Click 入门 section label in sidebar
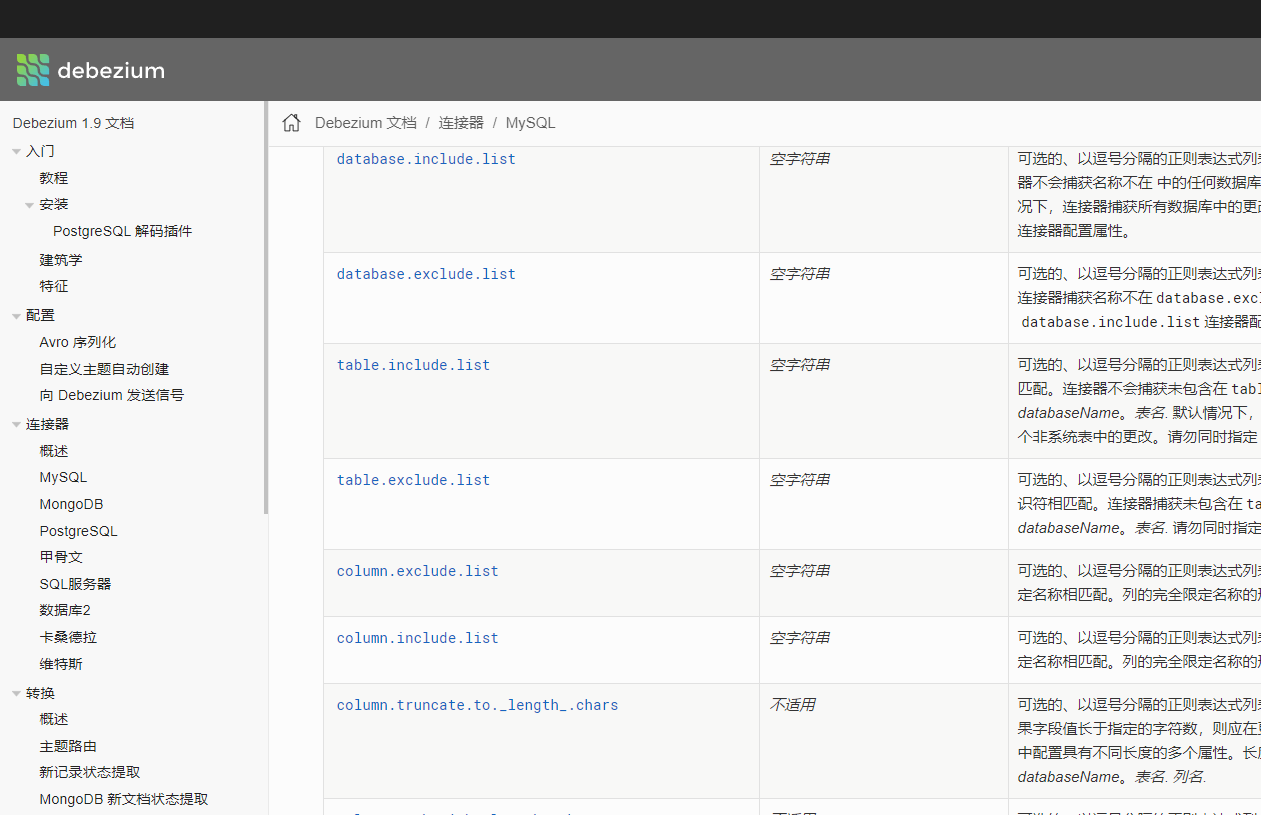The height and width of the screenshot is (815, 1261). point(40,151)
